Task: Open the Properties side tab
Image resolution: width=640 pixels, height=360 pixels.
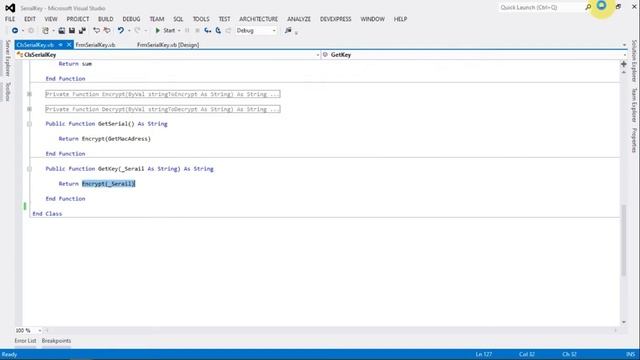Action: [x=634, y=140]
